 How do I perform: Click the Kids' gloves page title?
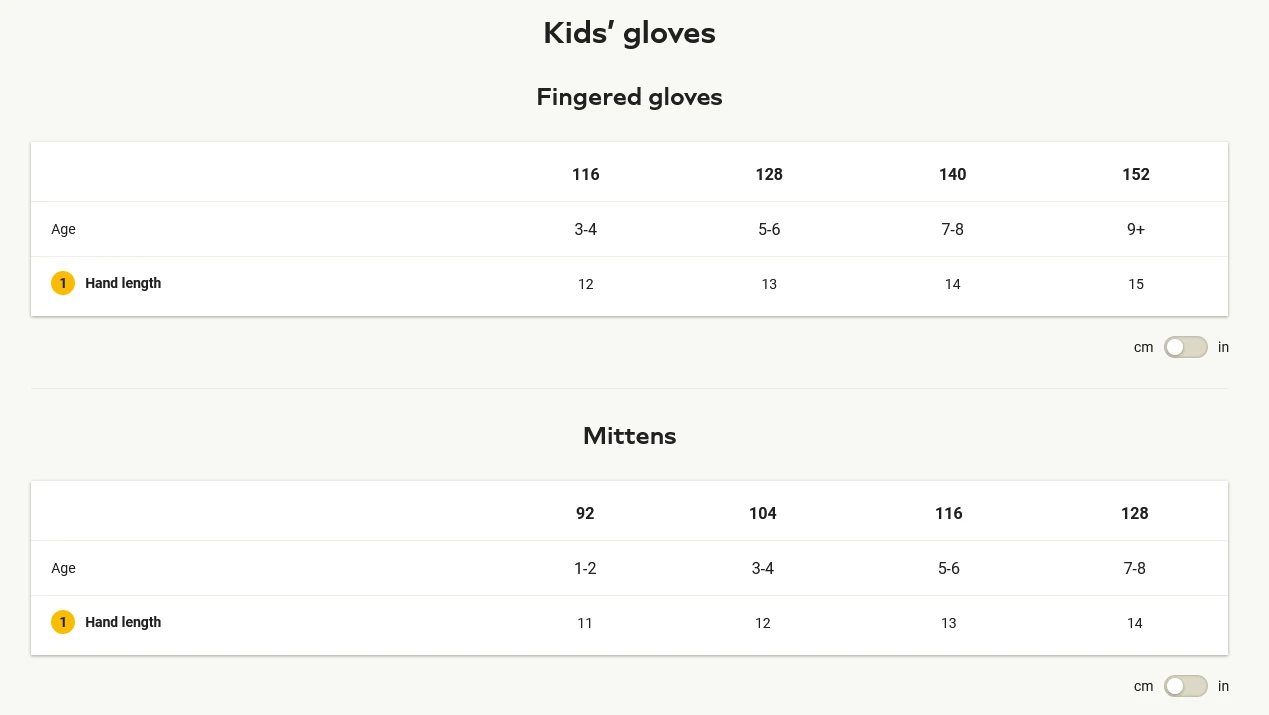click(x=629, y=34)
